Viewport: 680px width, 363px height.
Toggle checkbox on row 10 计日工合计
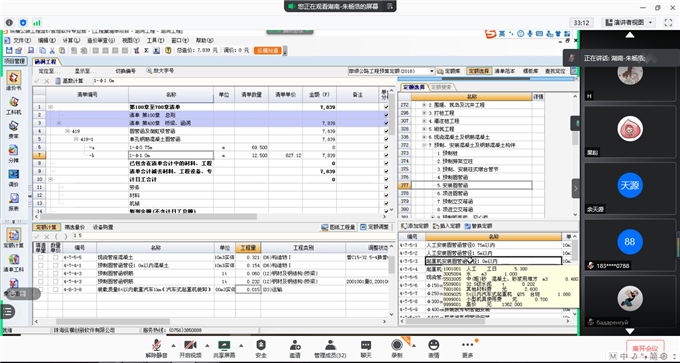tap(386, 179)
